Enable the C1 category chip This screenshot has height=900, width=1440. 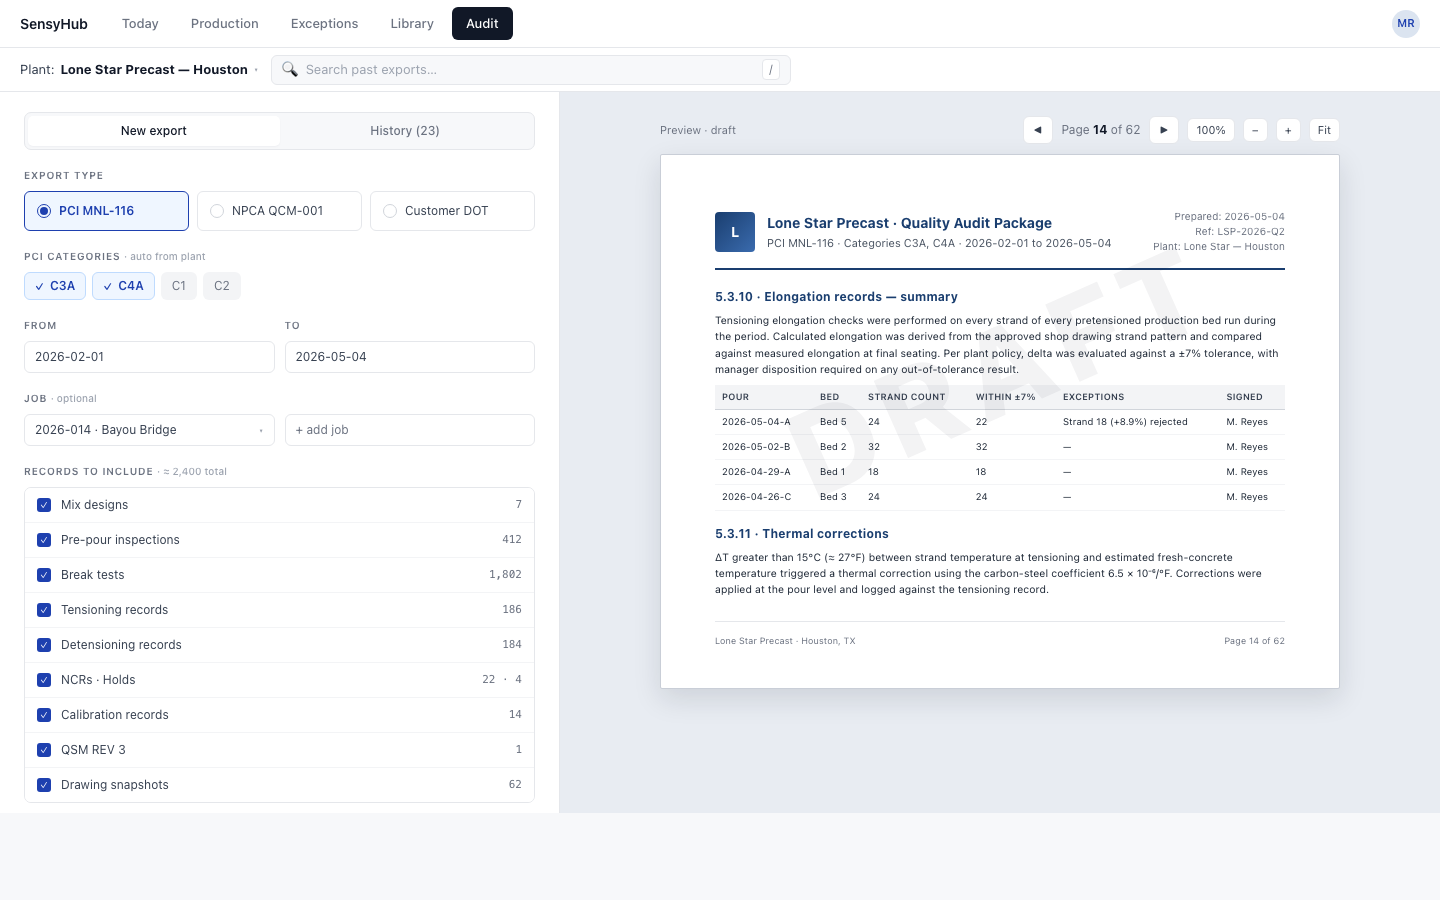point(179,286)
